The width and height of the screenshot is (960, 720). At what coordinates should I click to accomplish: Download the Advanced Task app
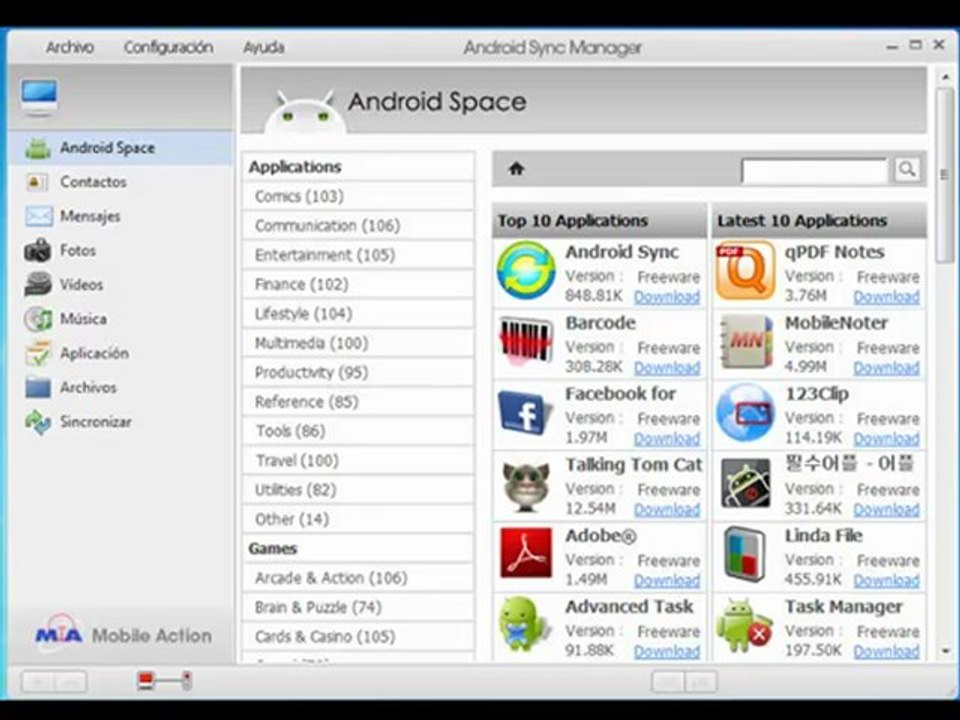coord(667,652)
